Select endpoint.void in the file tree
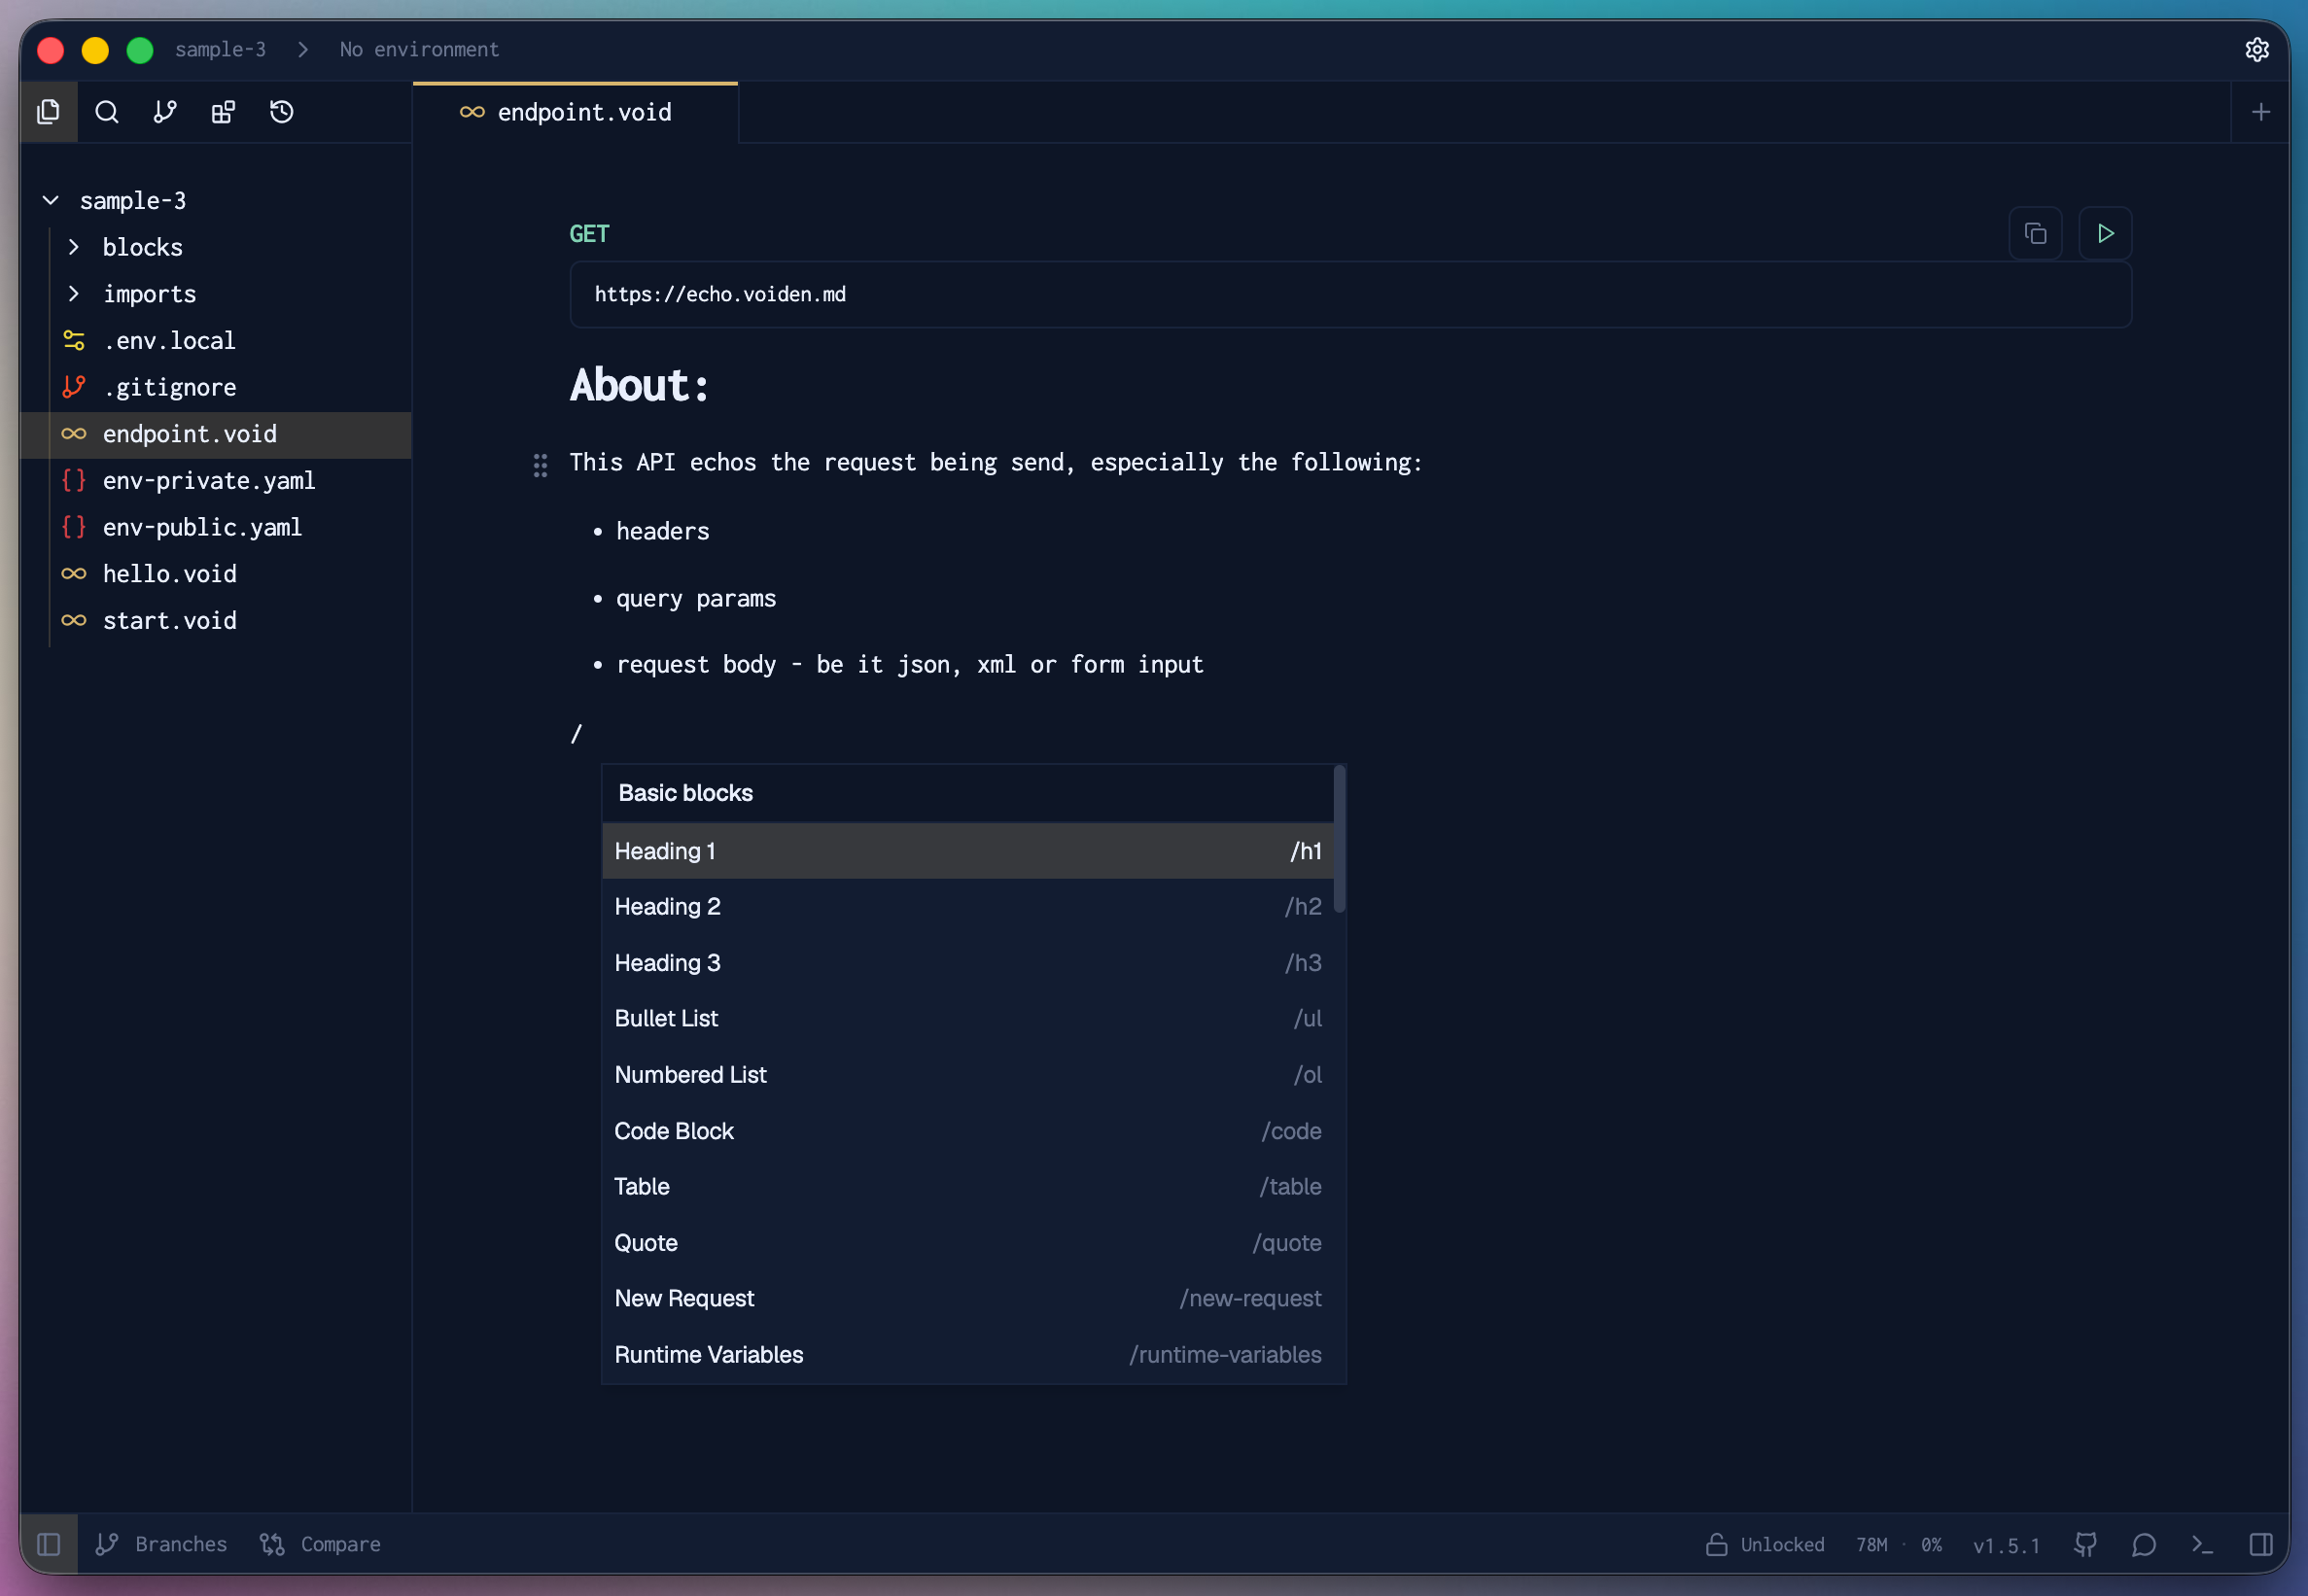The width and height of the screenshot is (2308, 1596). tap(216, 434)
